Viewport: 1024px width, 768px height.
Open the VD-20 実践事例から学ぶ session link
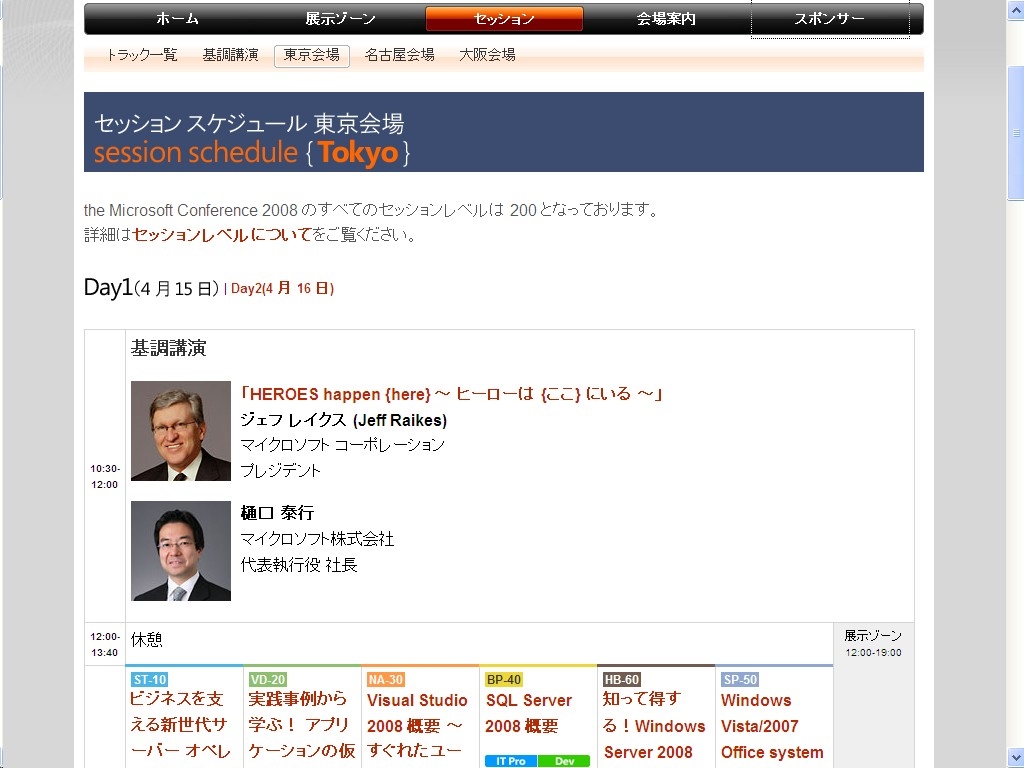coord(302,725)
